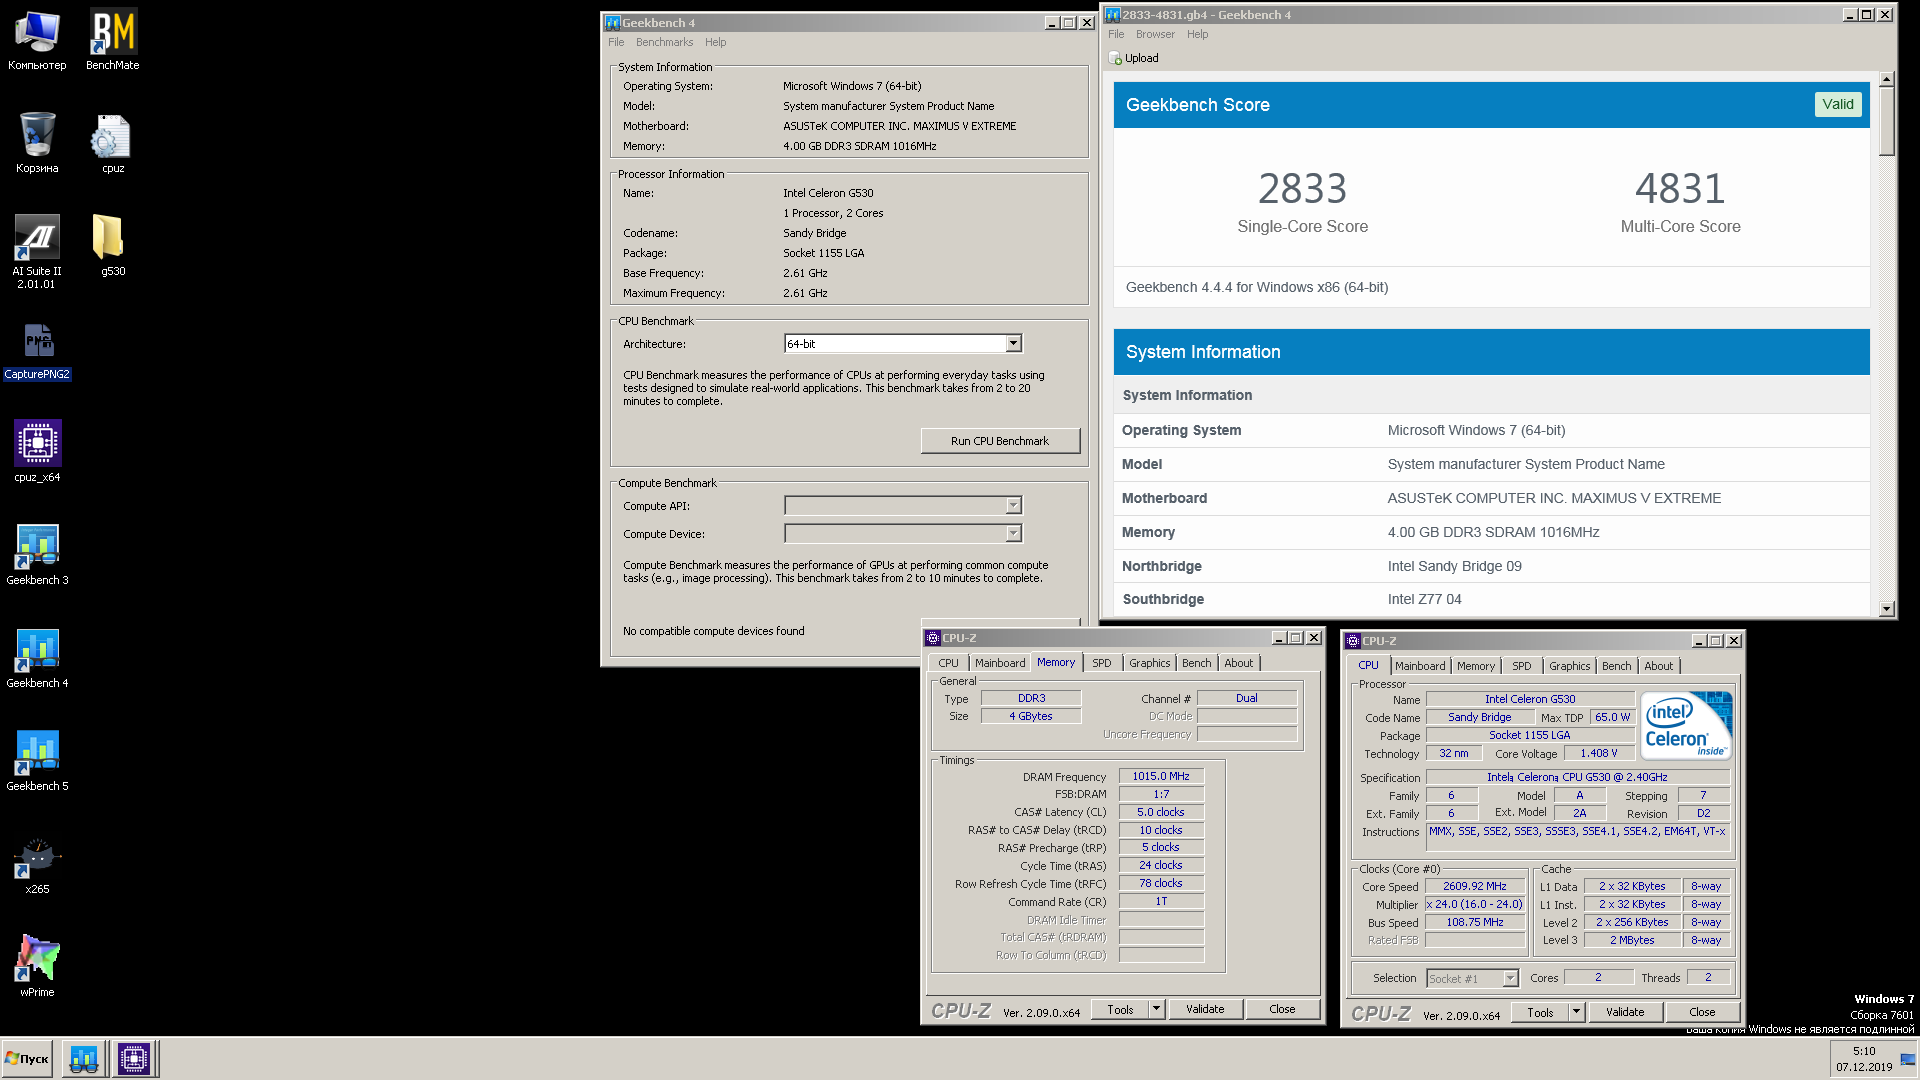Click the 2833 Single-Core Score value
Viewport: 1920px width, 1080px height.
point(1302,189)
